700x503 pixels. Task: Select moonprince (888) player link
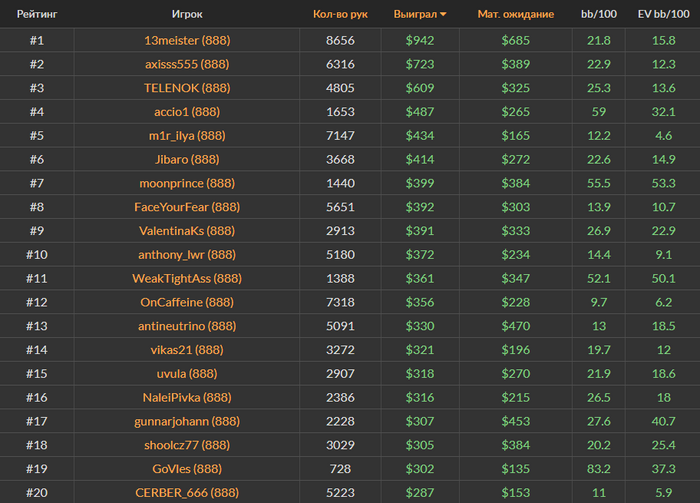pyautogui.click(x=186, y=183)
